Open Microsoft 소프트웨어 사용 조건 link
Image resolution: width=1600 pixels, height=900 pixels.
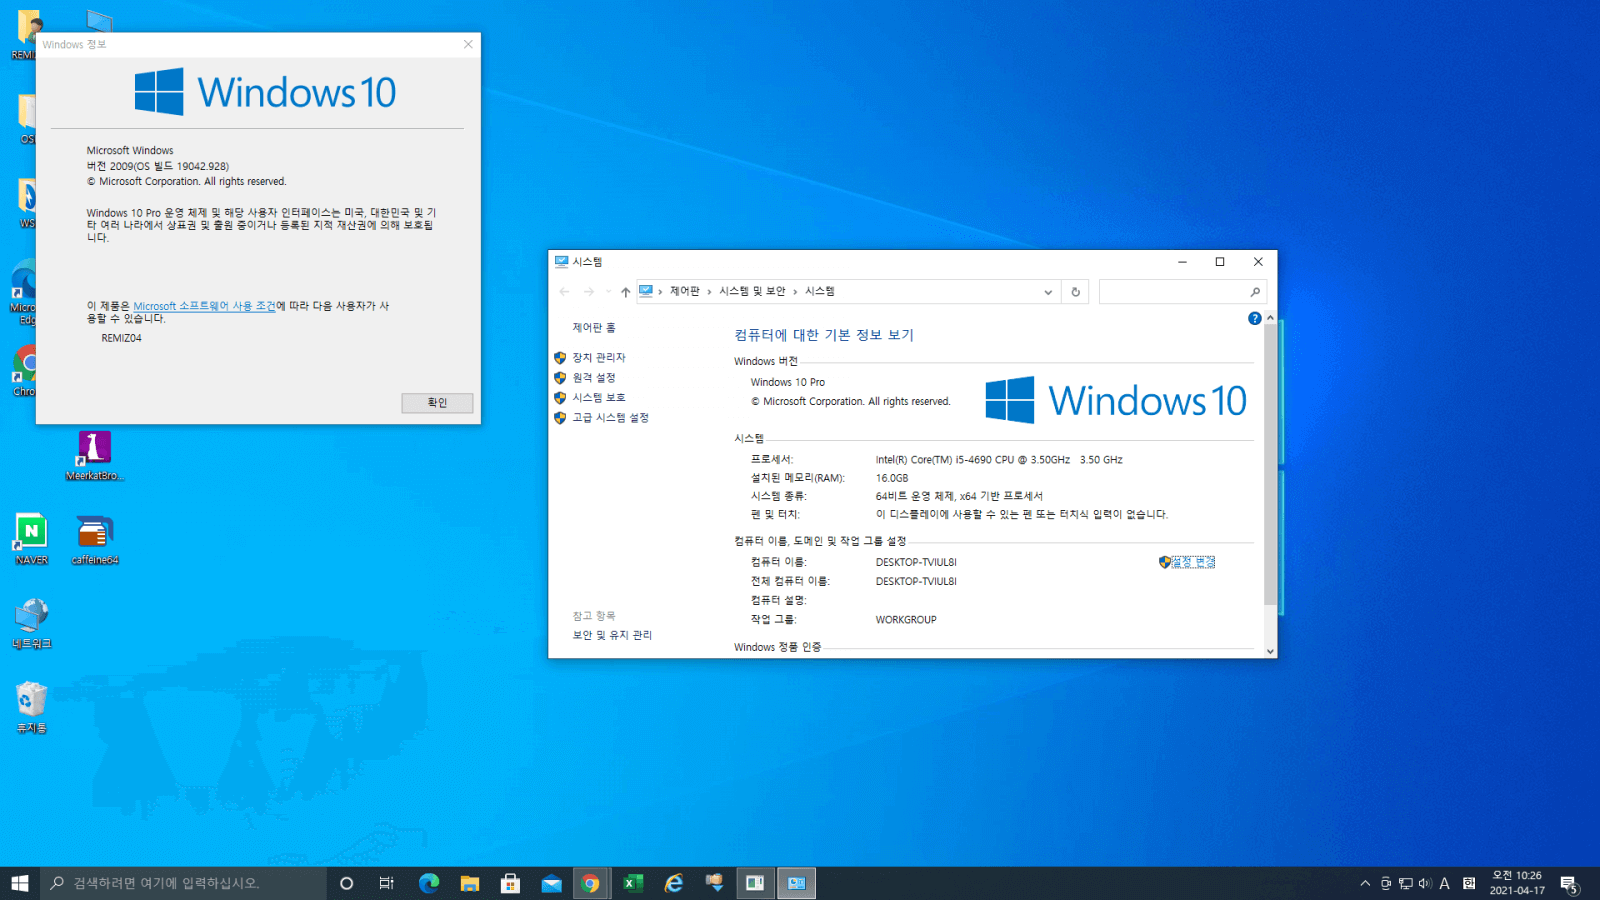(204, 306)
